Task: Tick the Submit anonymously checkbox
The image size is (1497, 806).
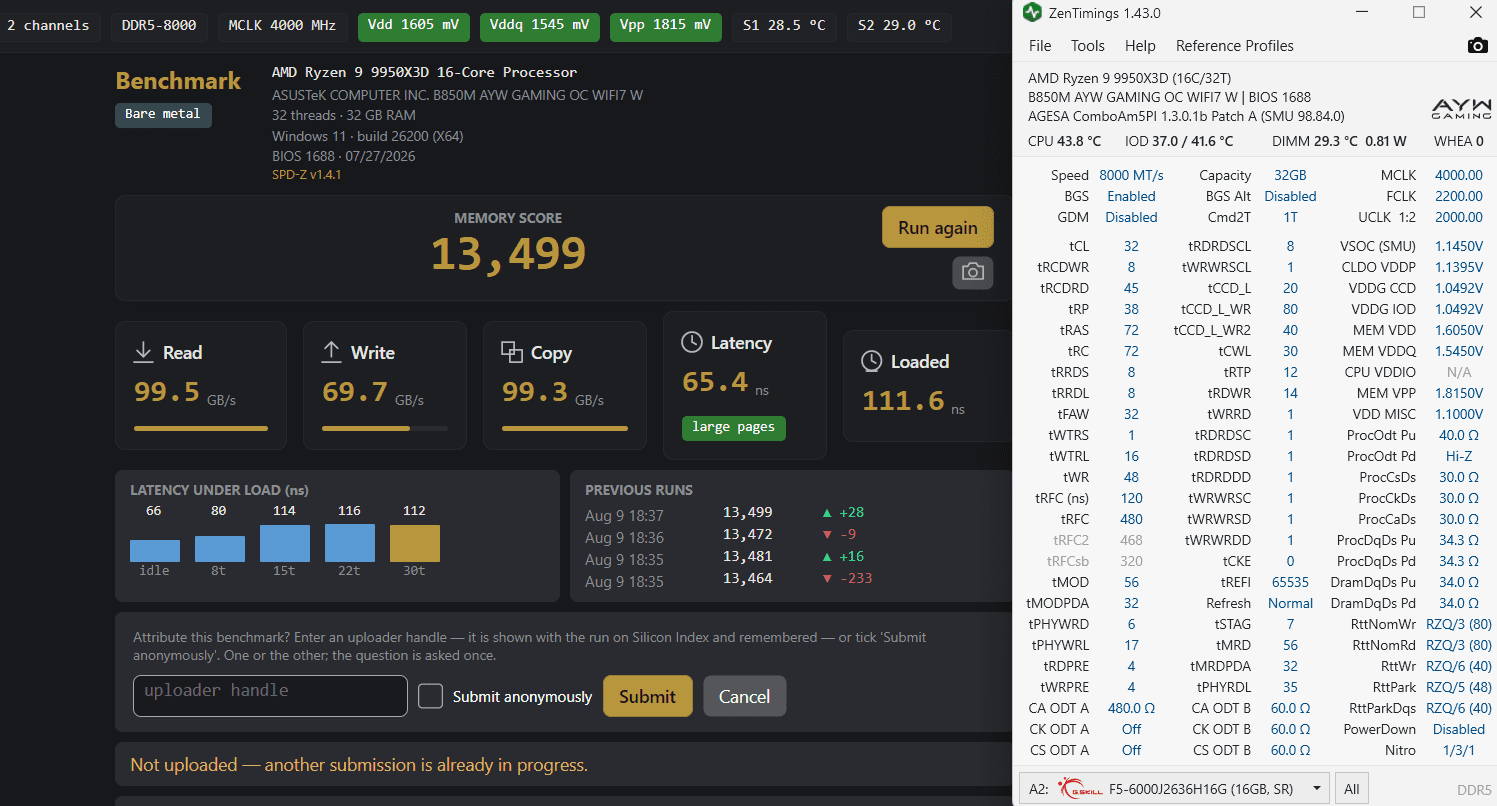Action: [x=430, y=696]
